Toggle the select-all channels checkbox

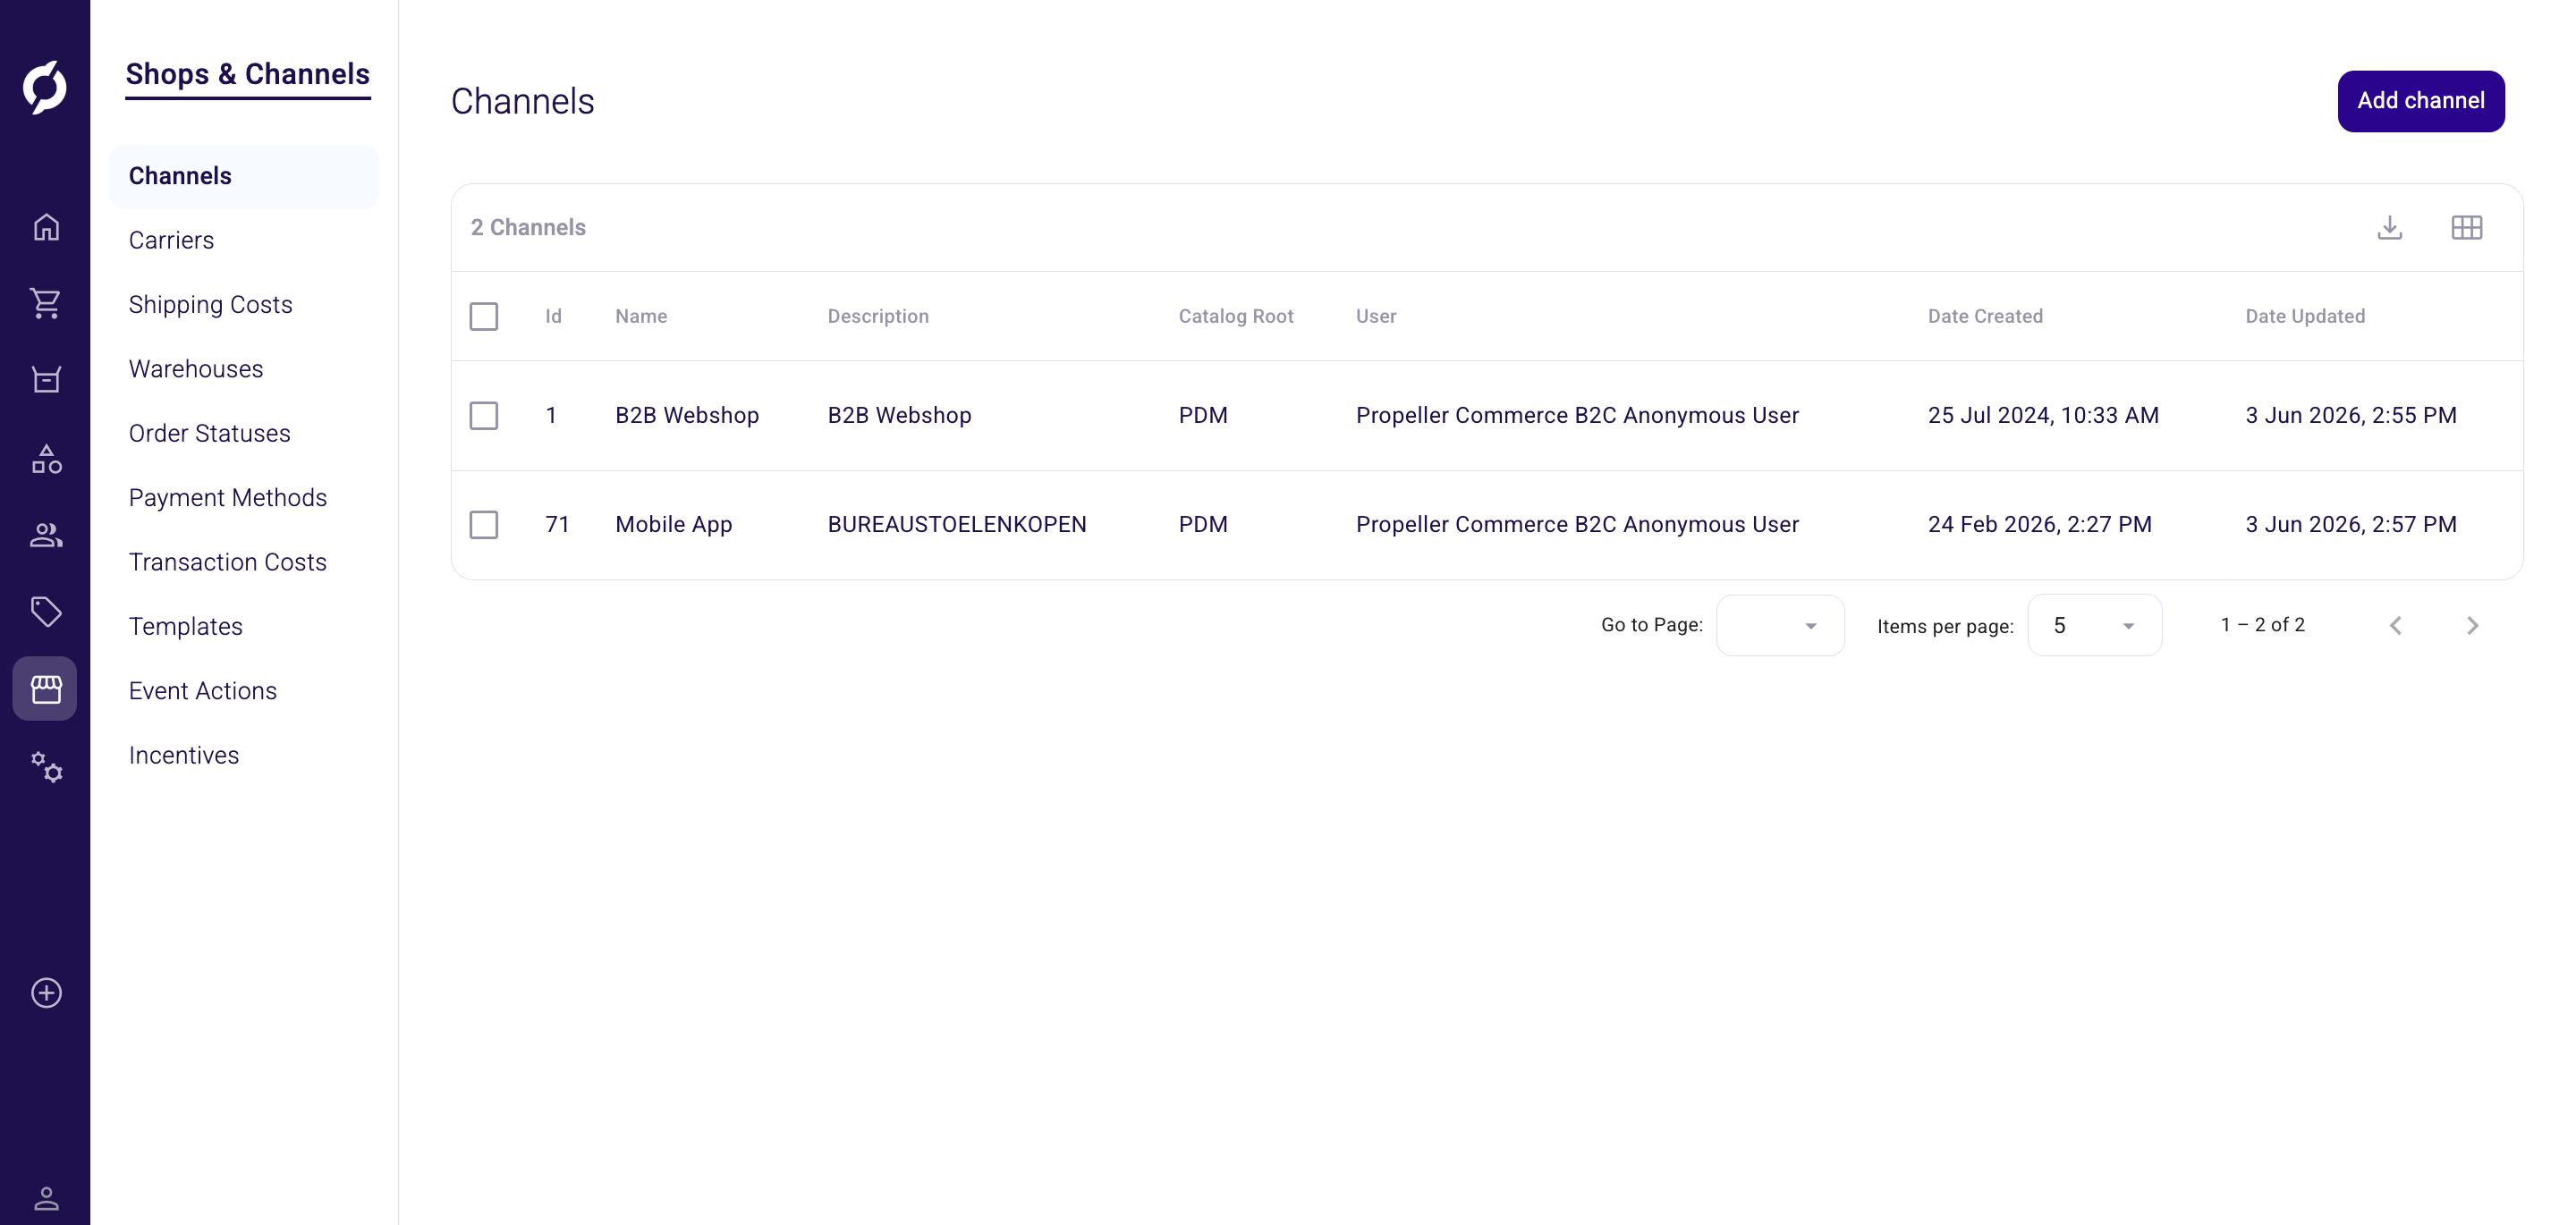pos(484,316)
